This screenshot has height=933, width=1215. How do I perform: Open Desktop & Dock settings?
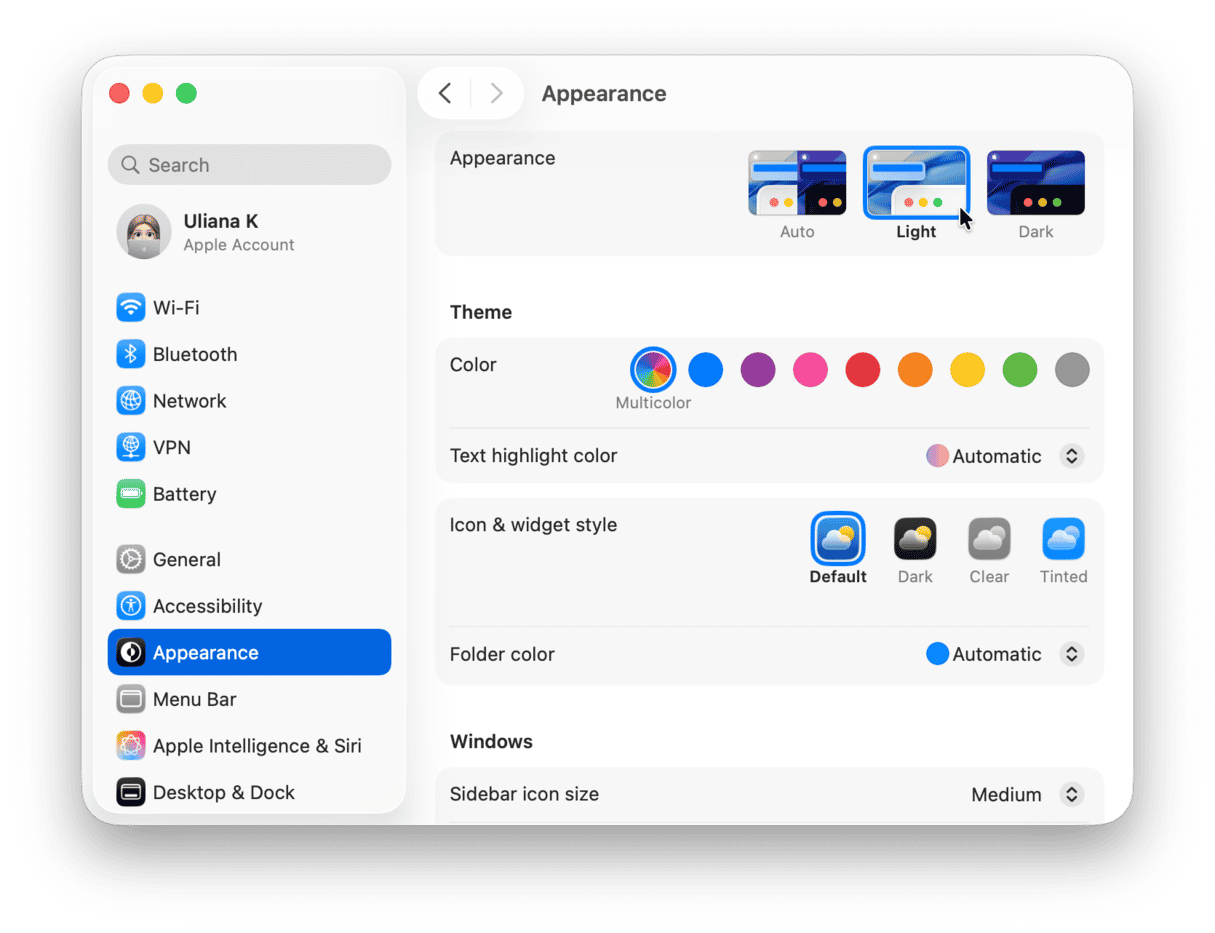(x=223, y=792)
